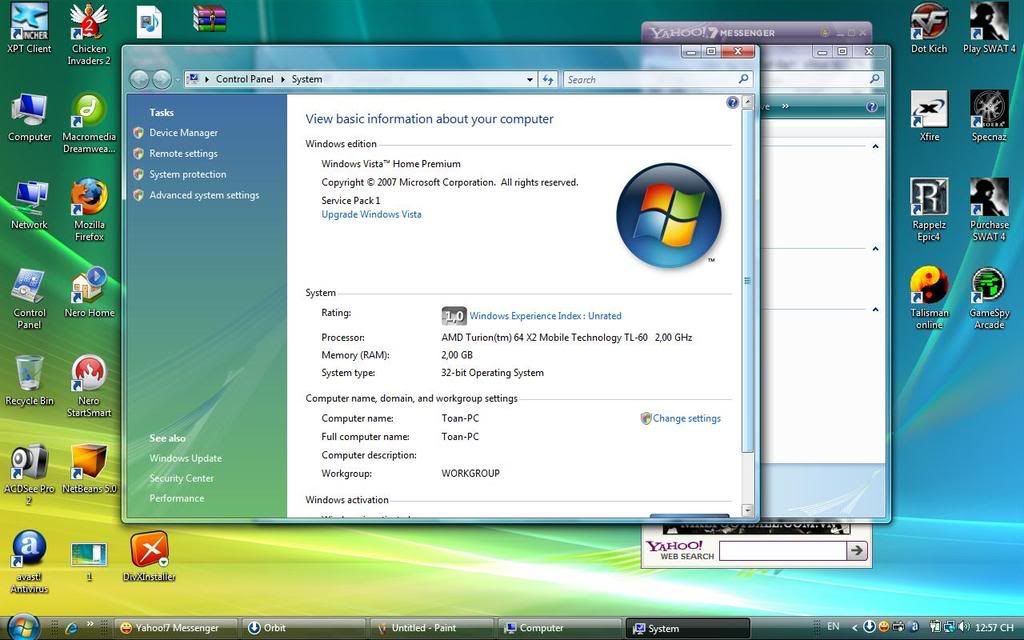Launch Chicken Invaders 2 shortcut
This screenshot has height=640, width=1024.
tap(89, 34)
